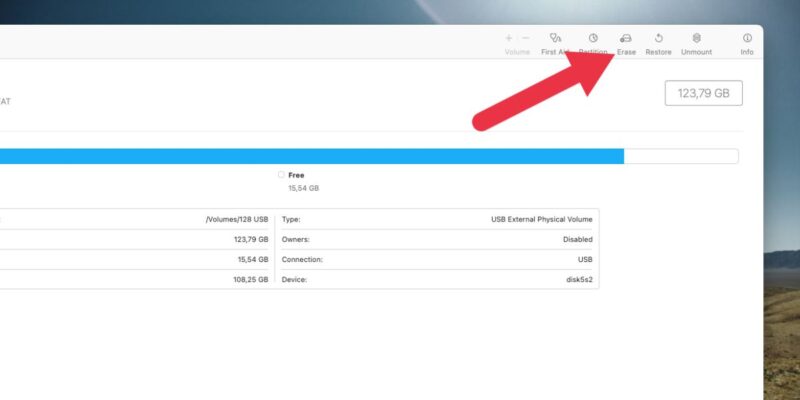Screen dimensions: 800x400
Task: Click the Device: label
Action: (x=294, y=280)
